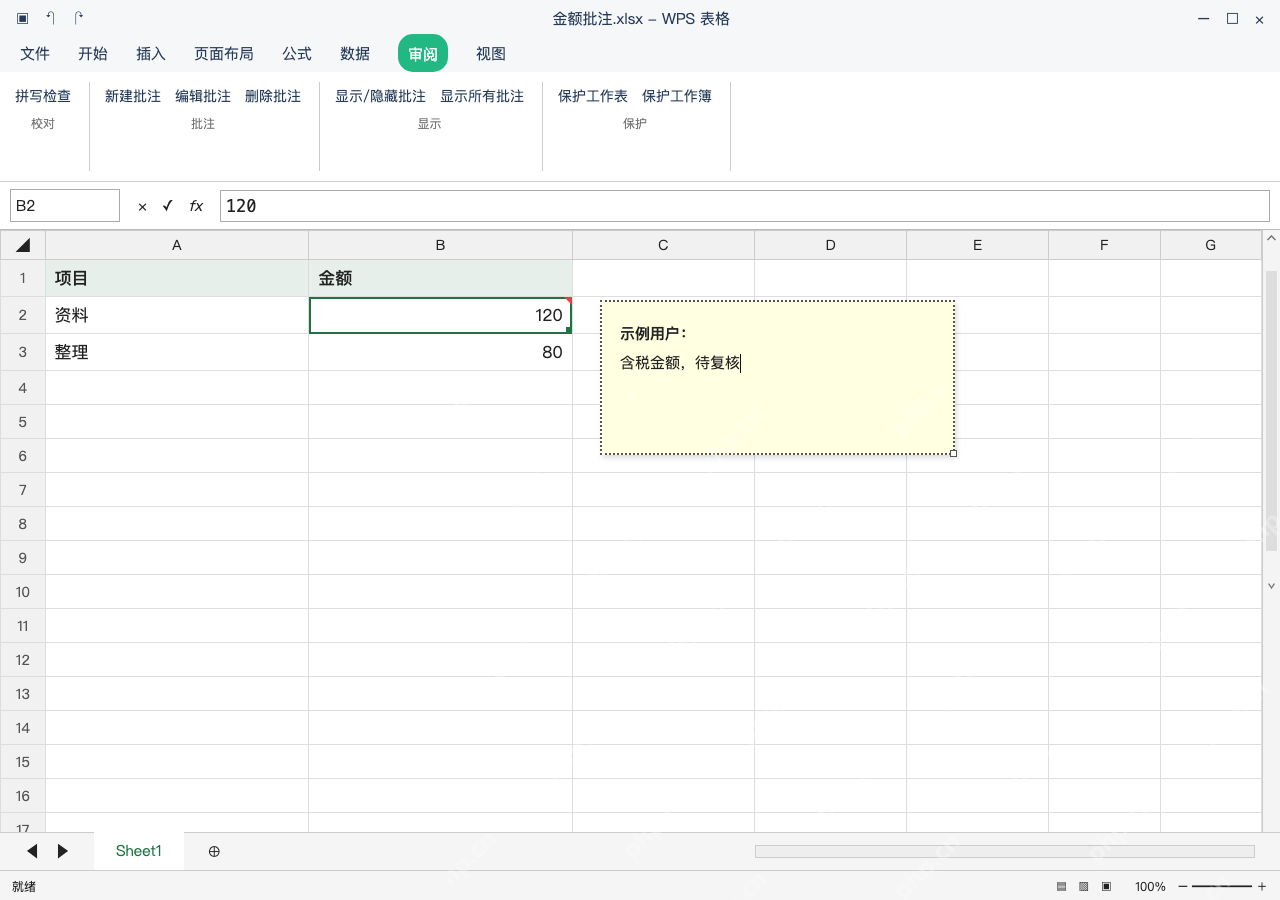Select the Sheet1 tab
Image resolution: width=1280 pixels, height=900 pixels.
[139, 851]
